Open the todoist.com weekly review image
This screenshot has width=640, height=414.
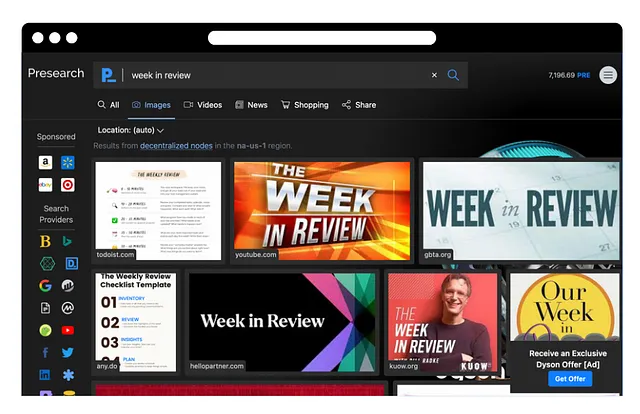pos(158,211)
